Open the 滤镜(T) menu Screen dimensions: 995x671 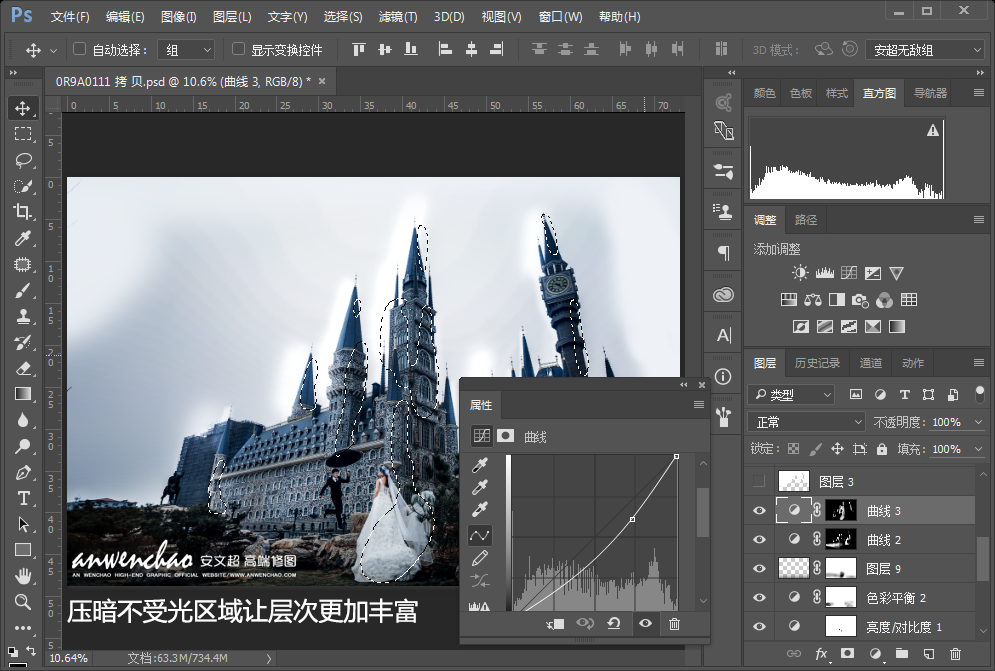tap(398, 17)
